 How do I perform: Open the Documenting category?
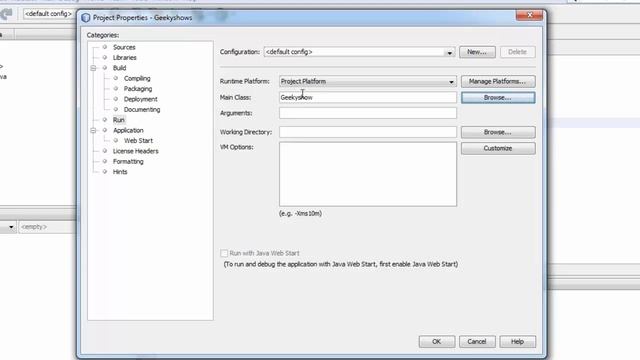142,109
